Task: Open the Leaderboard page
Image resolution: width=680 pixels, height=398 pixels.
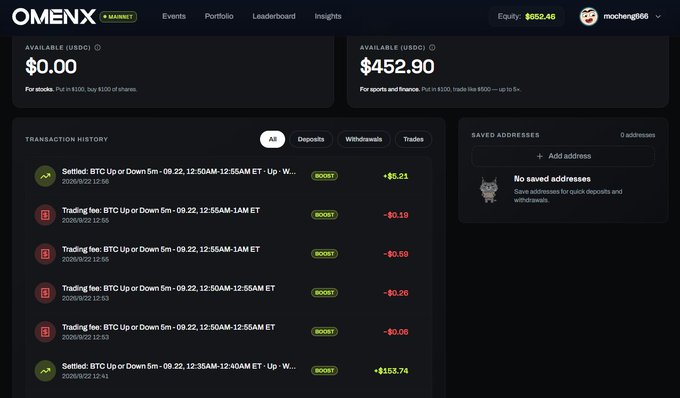Action: click(x=274, y=16)
